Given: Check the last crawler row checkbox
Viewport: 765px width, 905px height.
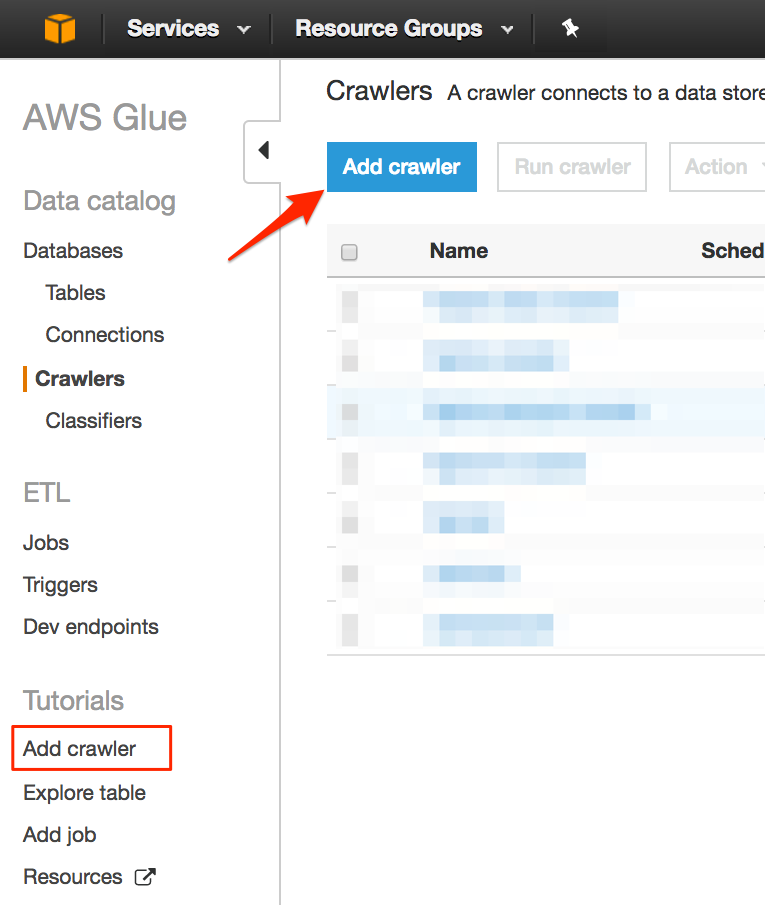Looking at the screenshot, I should 349,630.
